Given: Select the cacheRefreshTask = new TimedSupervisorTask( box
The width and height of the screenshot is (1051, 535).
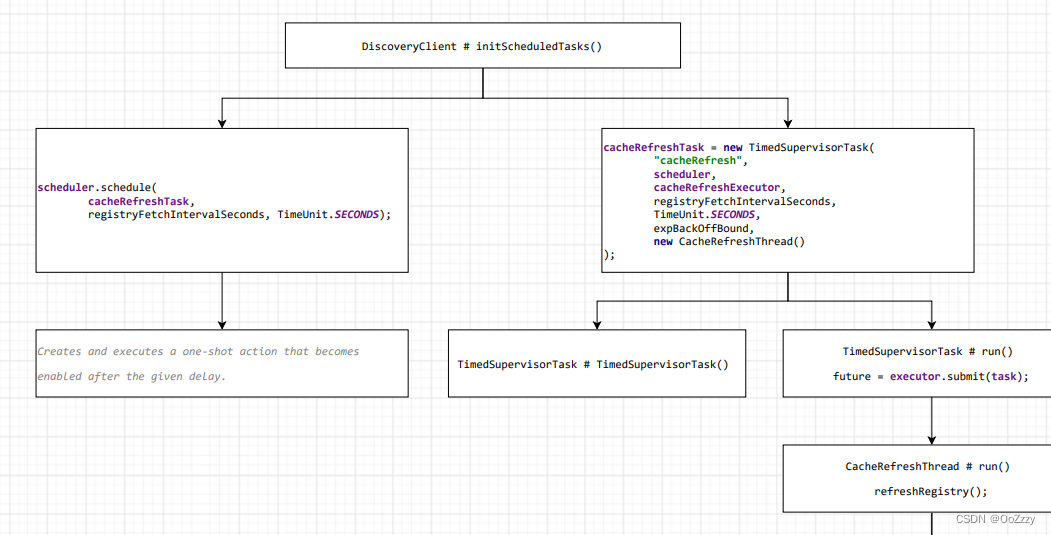Looking at the screenshot, I should 788,200.
